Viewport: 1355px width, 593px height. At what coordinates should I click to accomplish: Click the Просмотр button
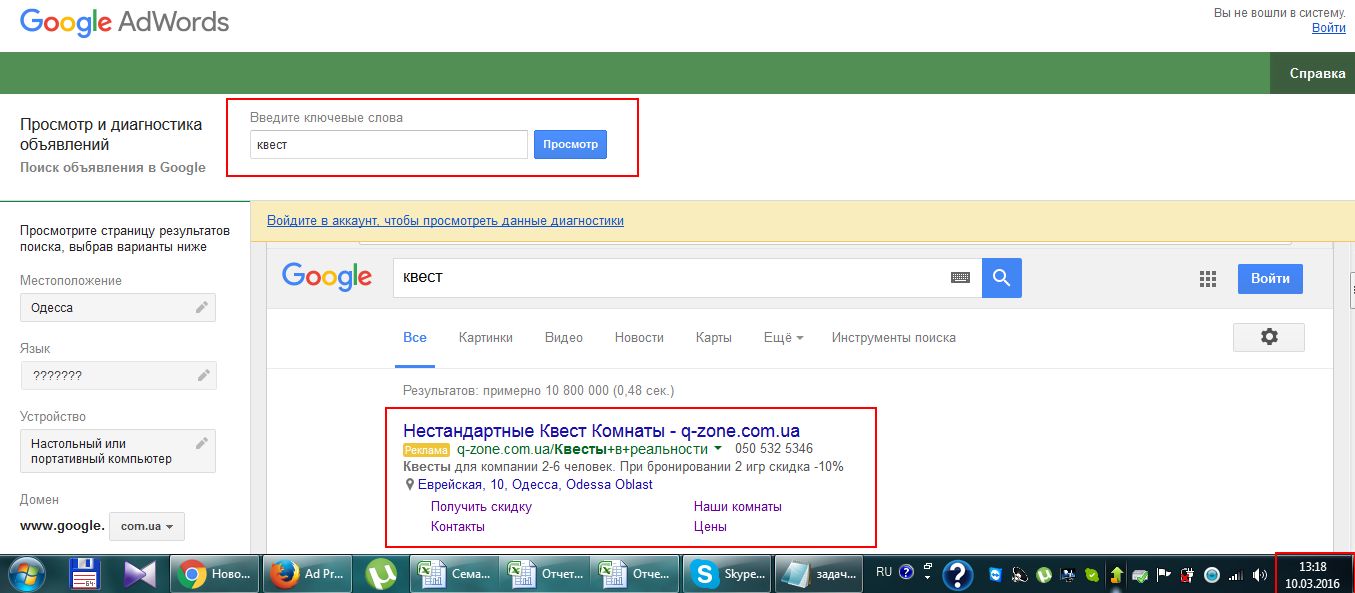click(570, 144)
